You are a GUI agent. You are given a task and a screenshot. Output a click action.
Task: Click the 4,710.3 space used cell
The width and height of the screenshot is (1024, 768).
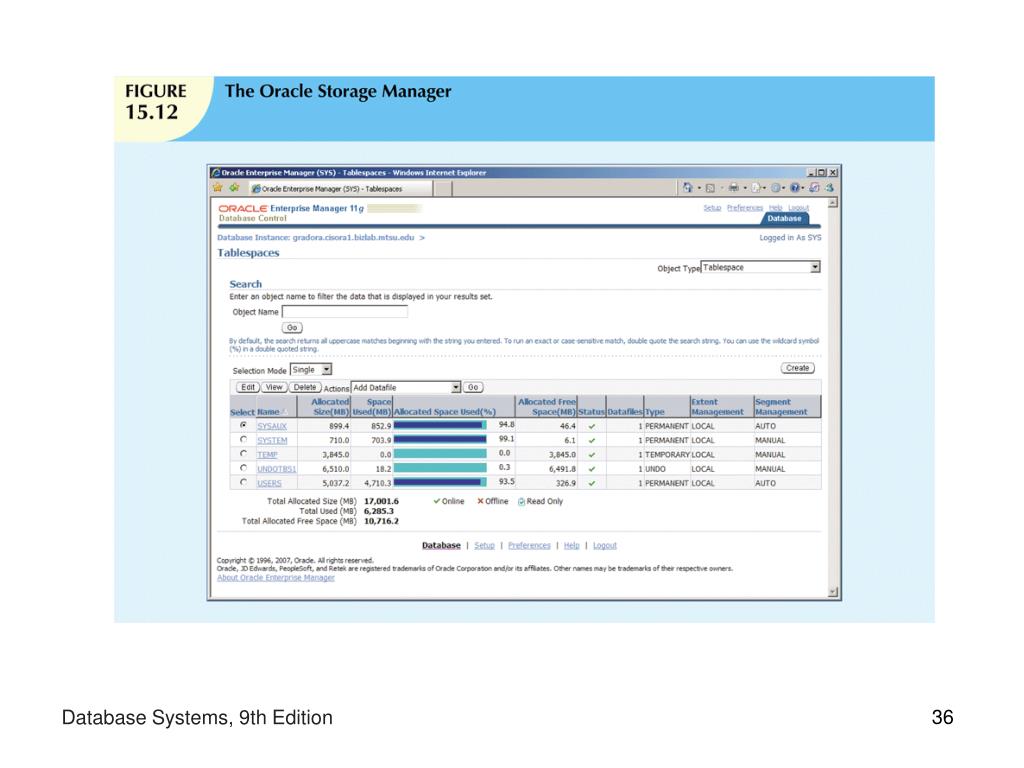point(377,484)
